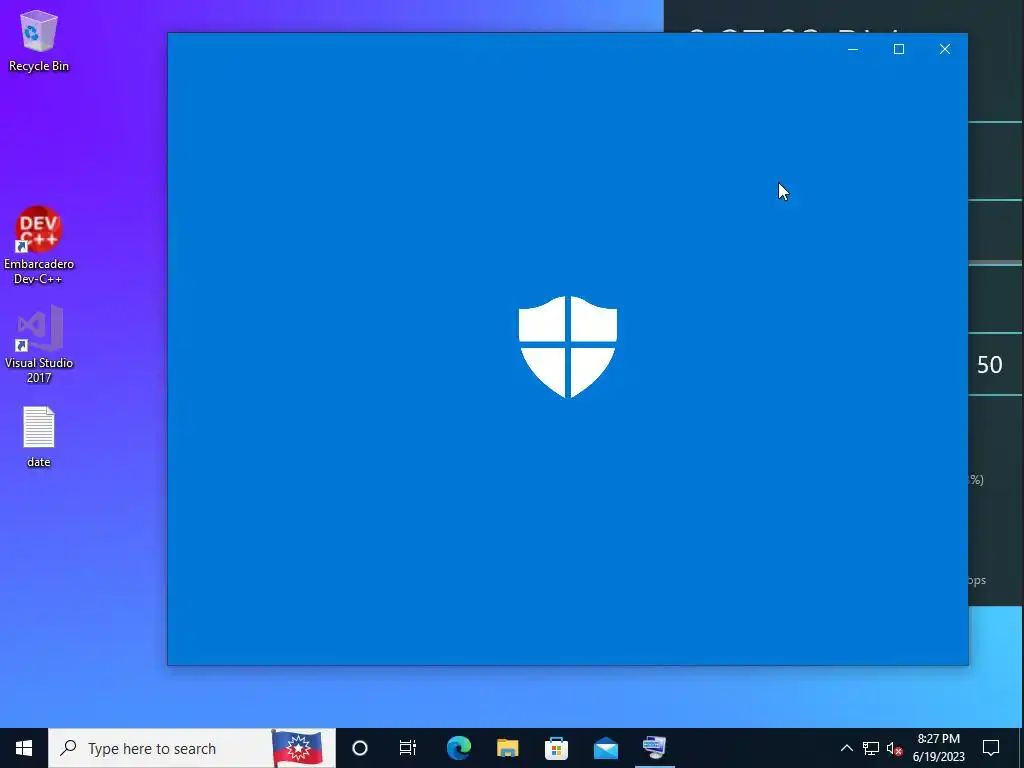This screenshot has width=1024, height=768.
Task: Open the Action Center notifications icon
Action: 991,748
